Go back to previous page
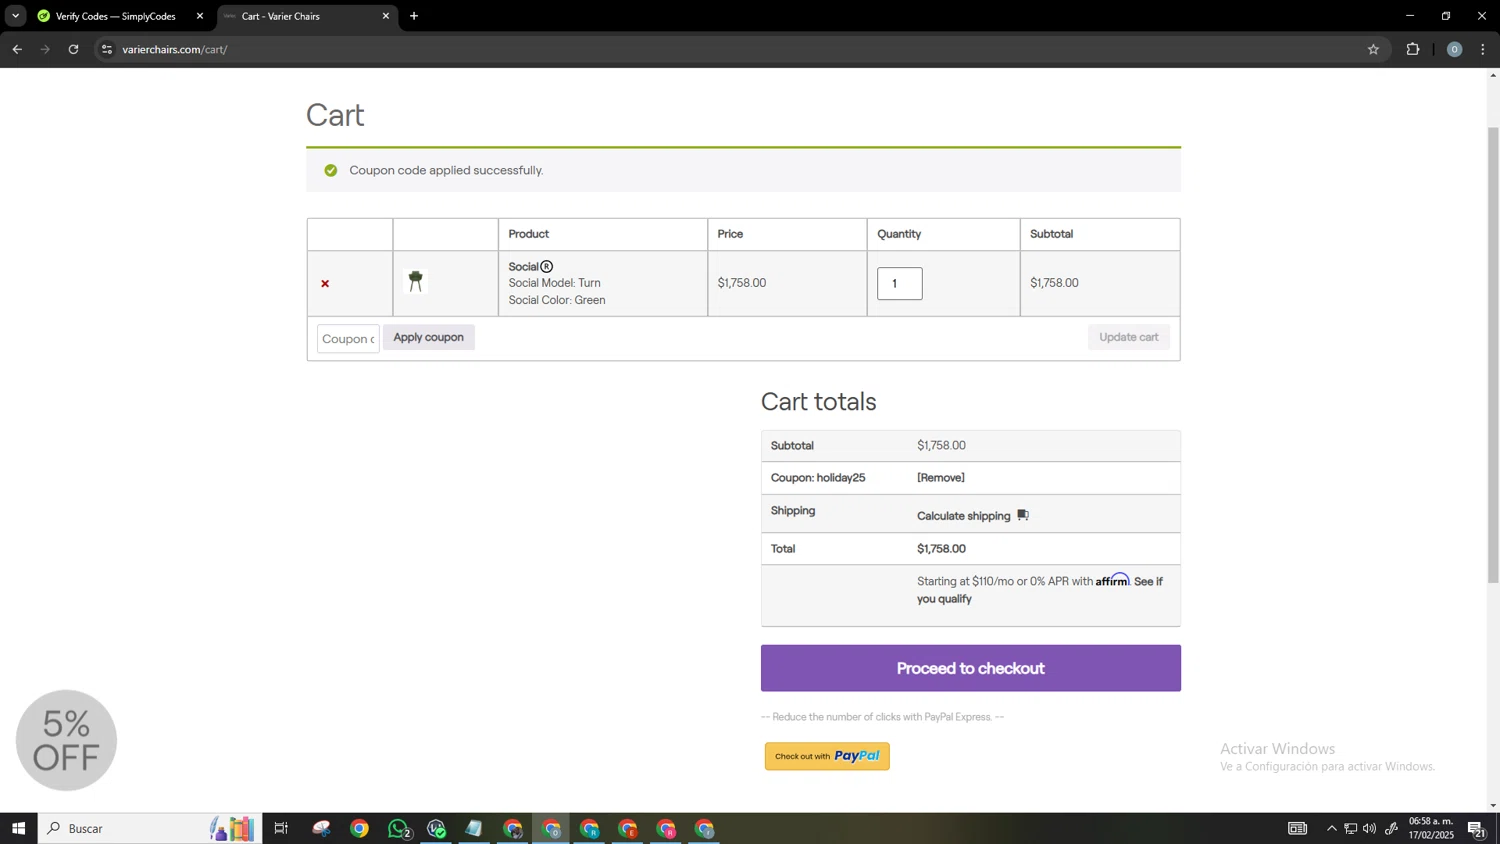 [17, 49]
